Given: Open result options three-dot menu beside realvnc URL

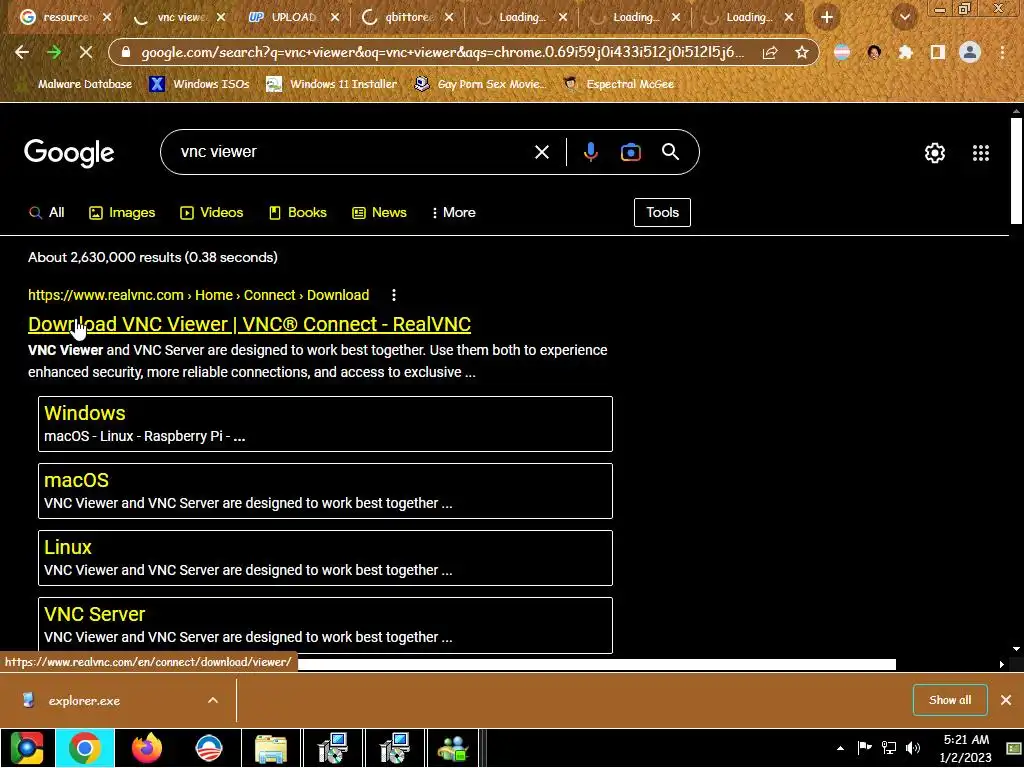Looking at the screenshot, I should pyautogui.click(x=394, y=295).
